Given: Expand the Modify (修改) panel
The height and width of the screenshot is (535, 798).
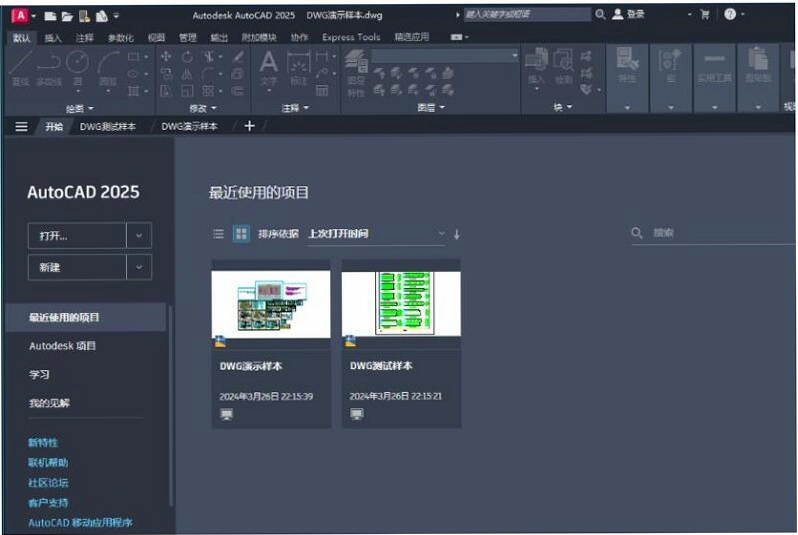Looking at the screenshot, I should click(x=203, y=108).
